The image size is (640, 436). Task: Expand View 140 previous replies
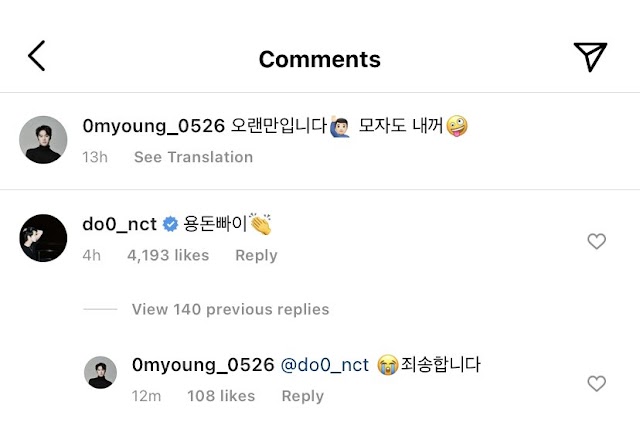(230, 309)
